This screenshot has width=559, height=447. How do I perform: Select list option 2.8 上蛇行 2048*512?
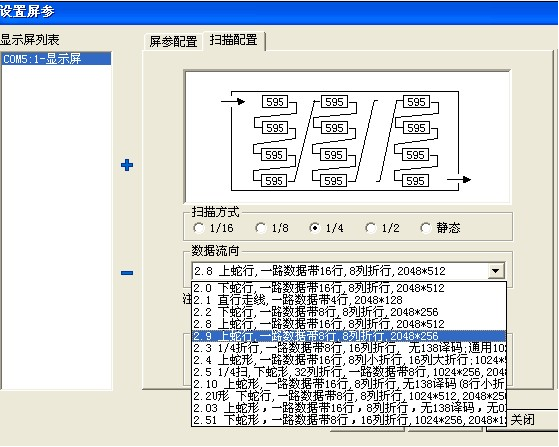(x=349, y=324)
